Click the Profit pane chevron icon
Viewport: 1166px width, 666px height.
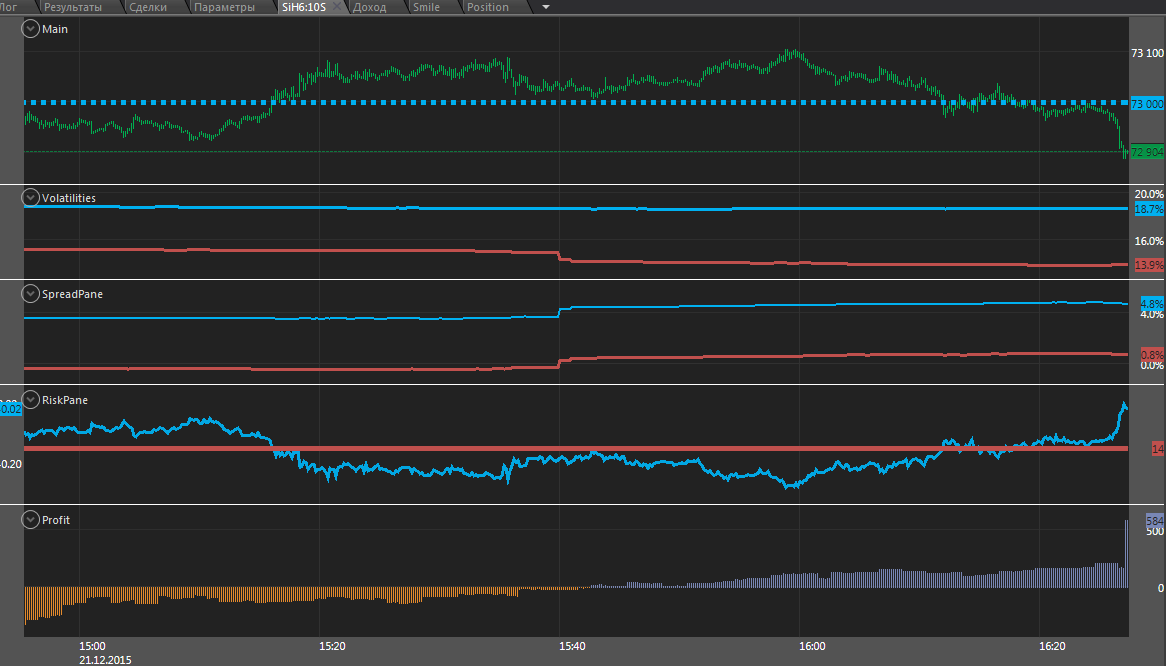tap(31, 520)
